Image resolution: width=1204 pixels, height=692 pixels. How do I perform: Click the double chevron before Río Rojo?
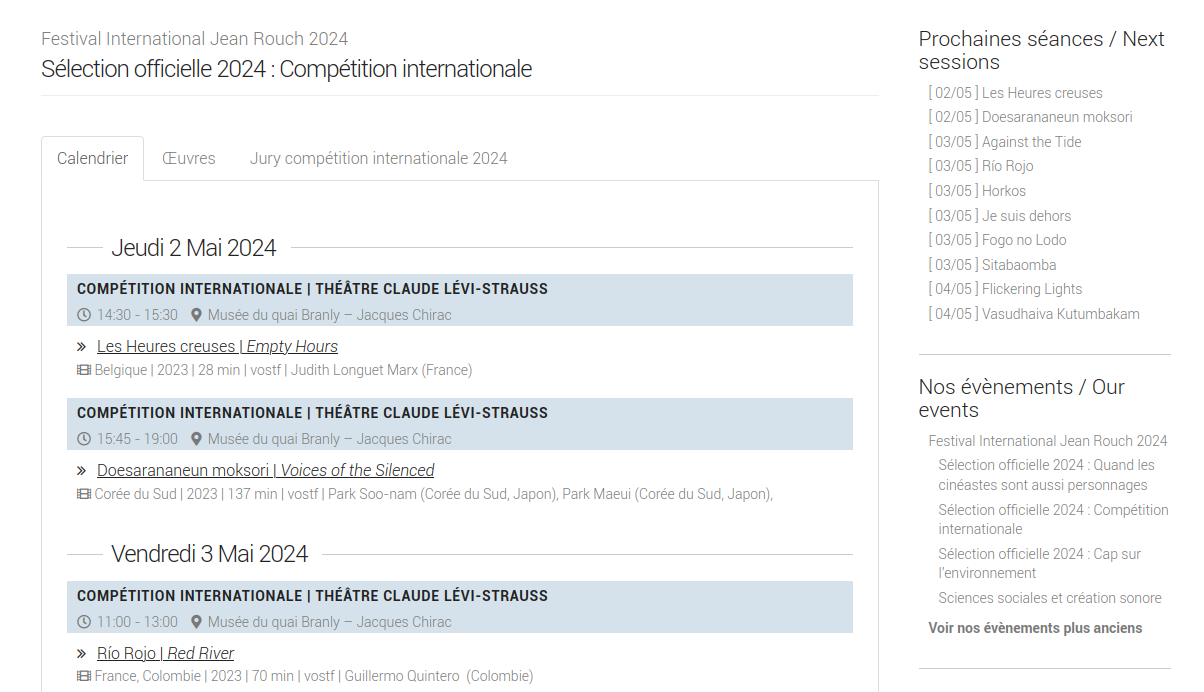coord(82,654)
